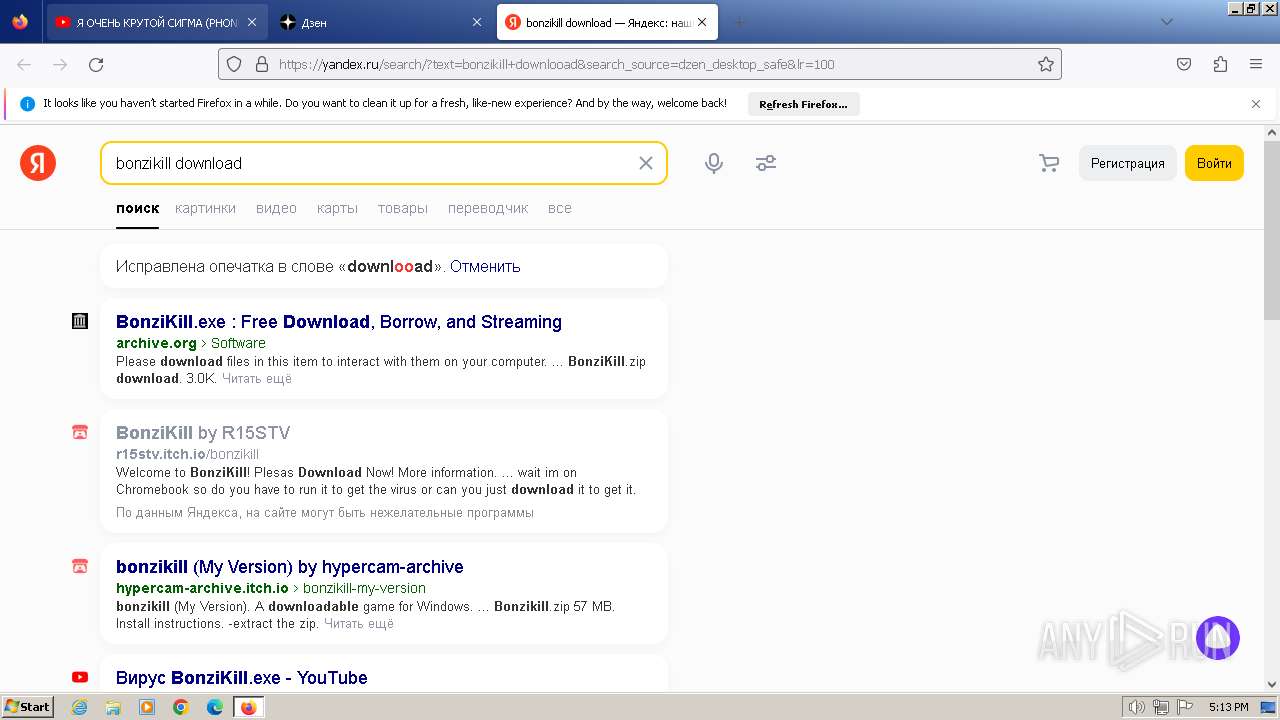The width and height of the screenshot is (1280, 720).
Task: Open the Extensions puzzle icon
Action: tap(1220, 64)
